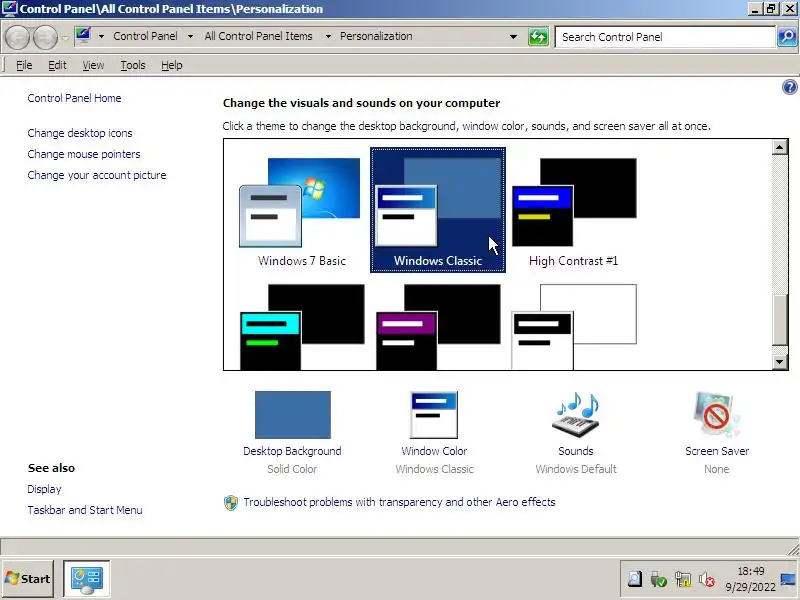Click the Personalization icon in address bar

(83, 36)
